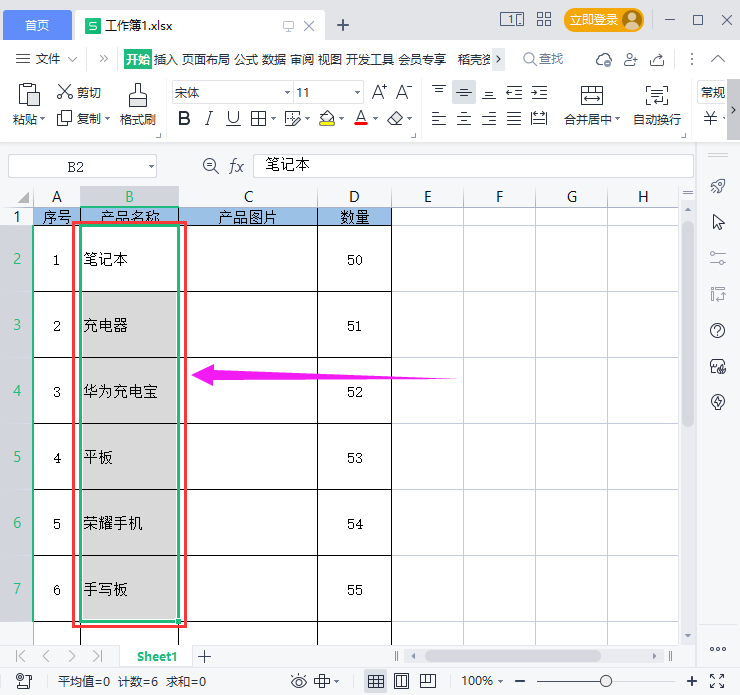The height and width of the screenshot is (695, 740).
Task: Decrease indent of cell text
Action: (x=514, y=92)
